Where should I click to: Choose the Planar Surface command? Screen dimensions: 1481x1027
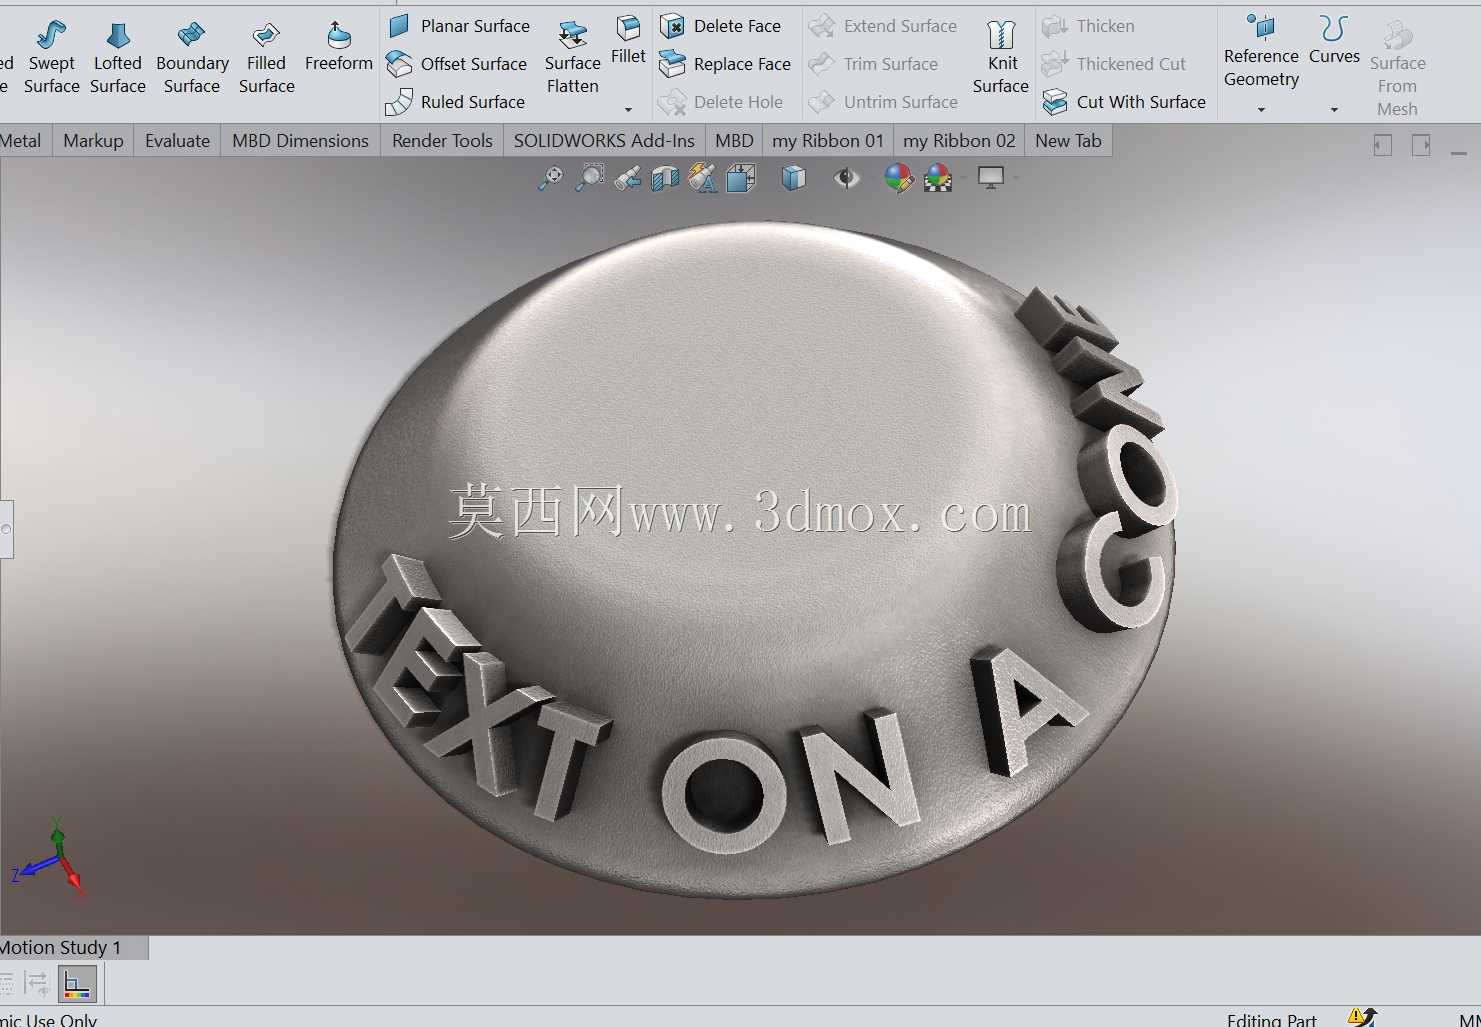(x=459, y=26)
